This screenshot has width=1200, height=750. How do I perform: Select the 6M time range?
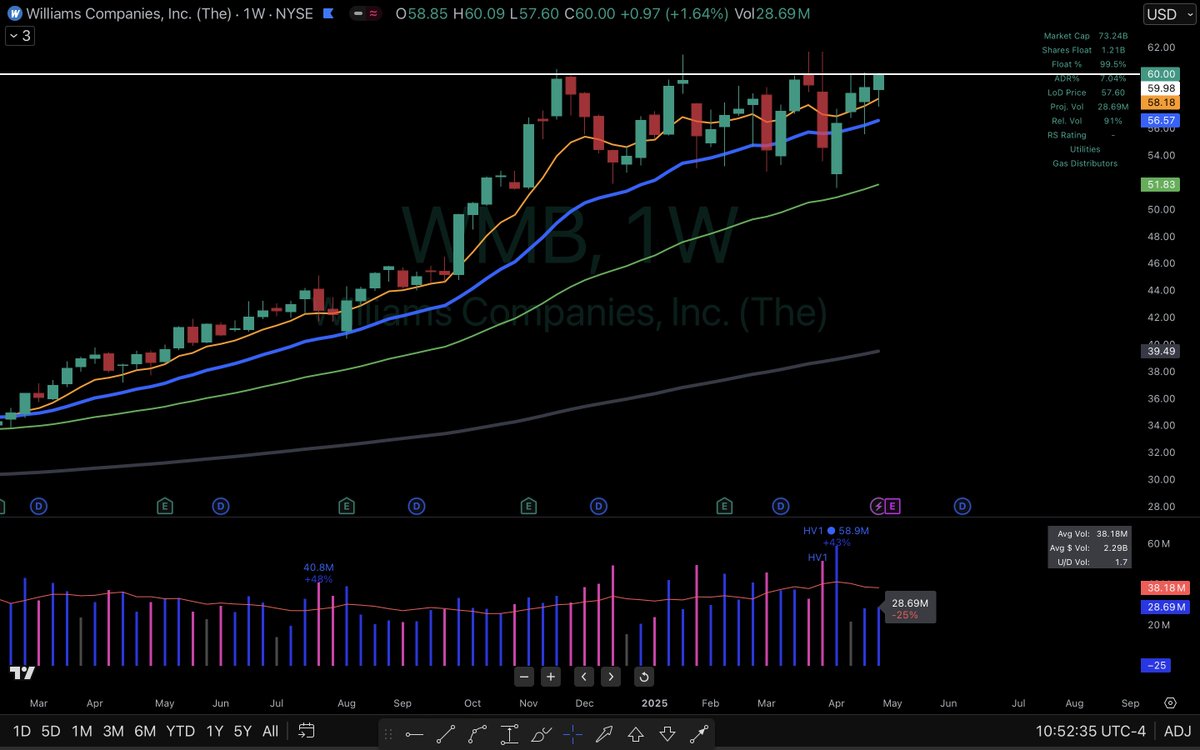point(145,730)
